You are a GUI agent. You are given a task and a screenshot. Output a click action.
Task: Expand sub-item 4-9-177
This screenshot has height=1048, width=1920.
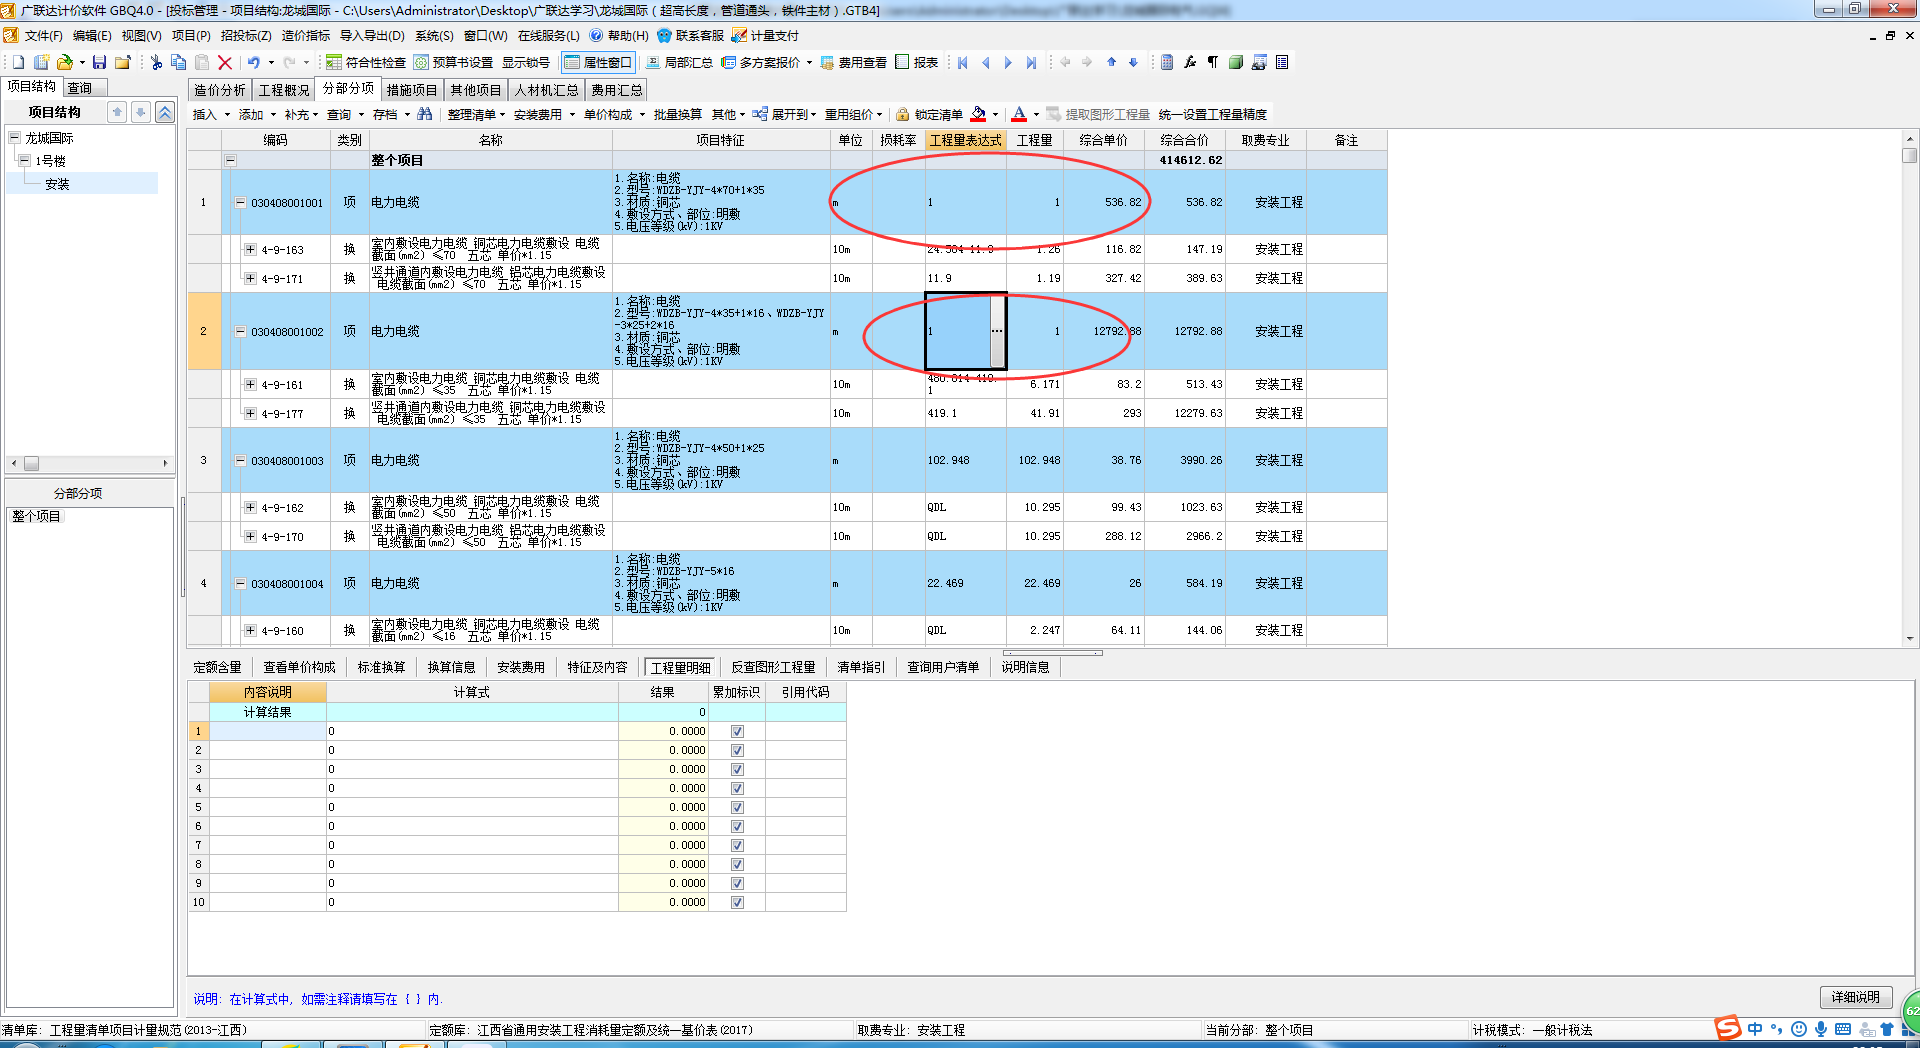(250, 413)
